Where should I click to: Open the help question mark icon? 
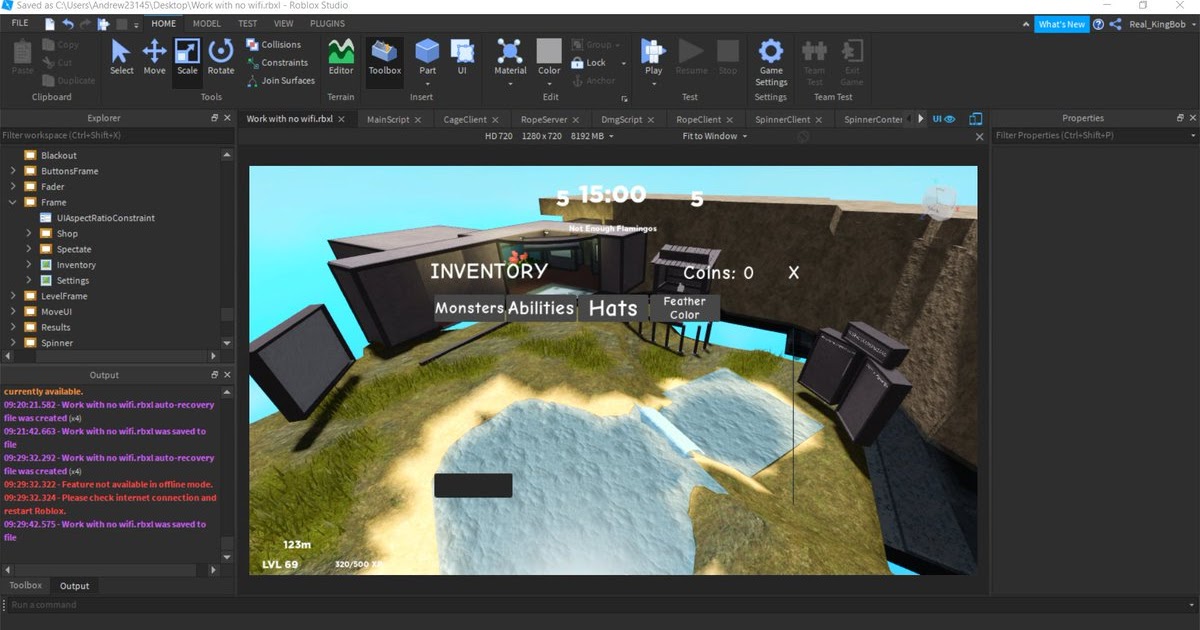(1100, 24)
